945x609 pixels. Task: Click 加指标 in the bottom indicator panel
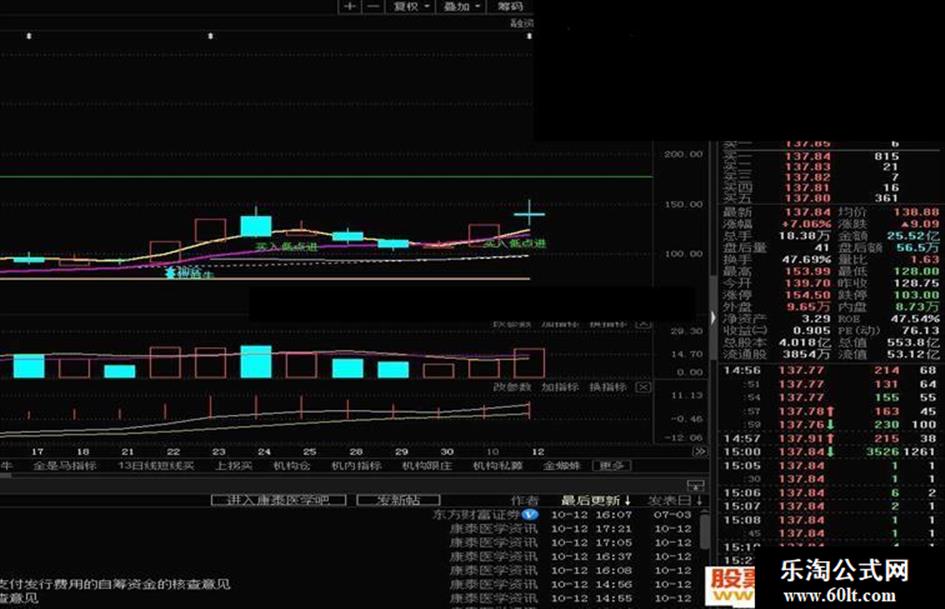point(559,387)
